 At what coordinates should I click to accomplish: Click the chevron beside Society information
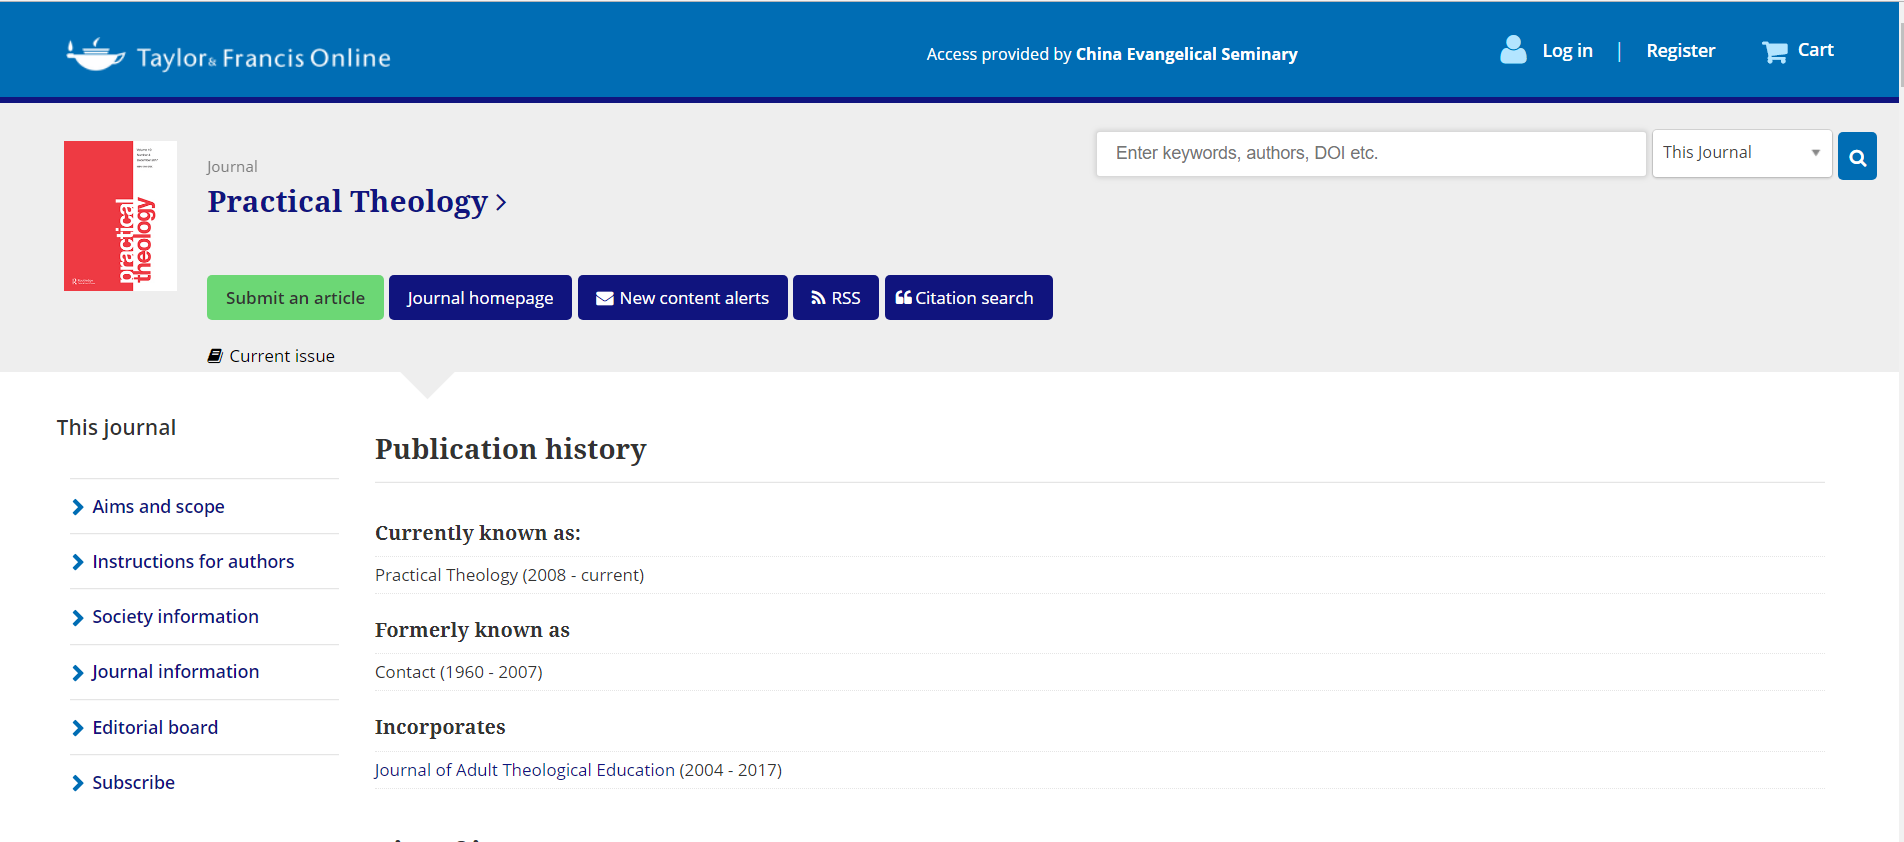(78, 618)
